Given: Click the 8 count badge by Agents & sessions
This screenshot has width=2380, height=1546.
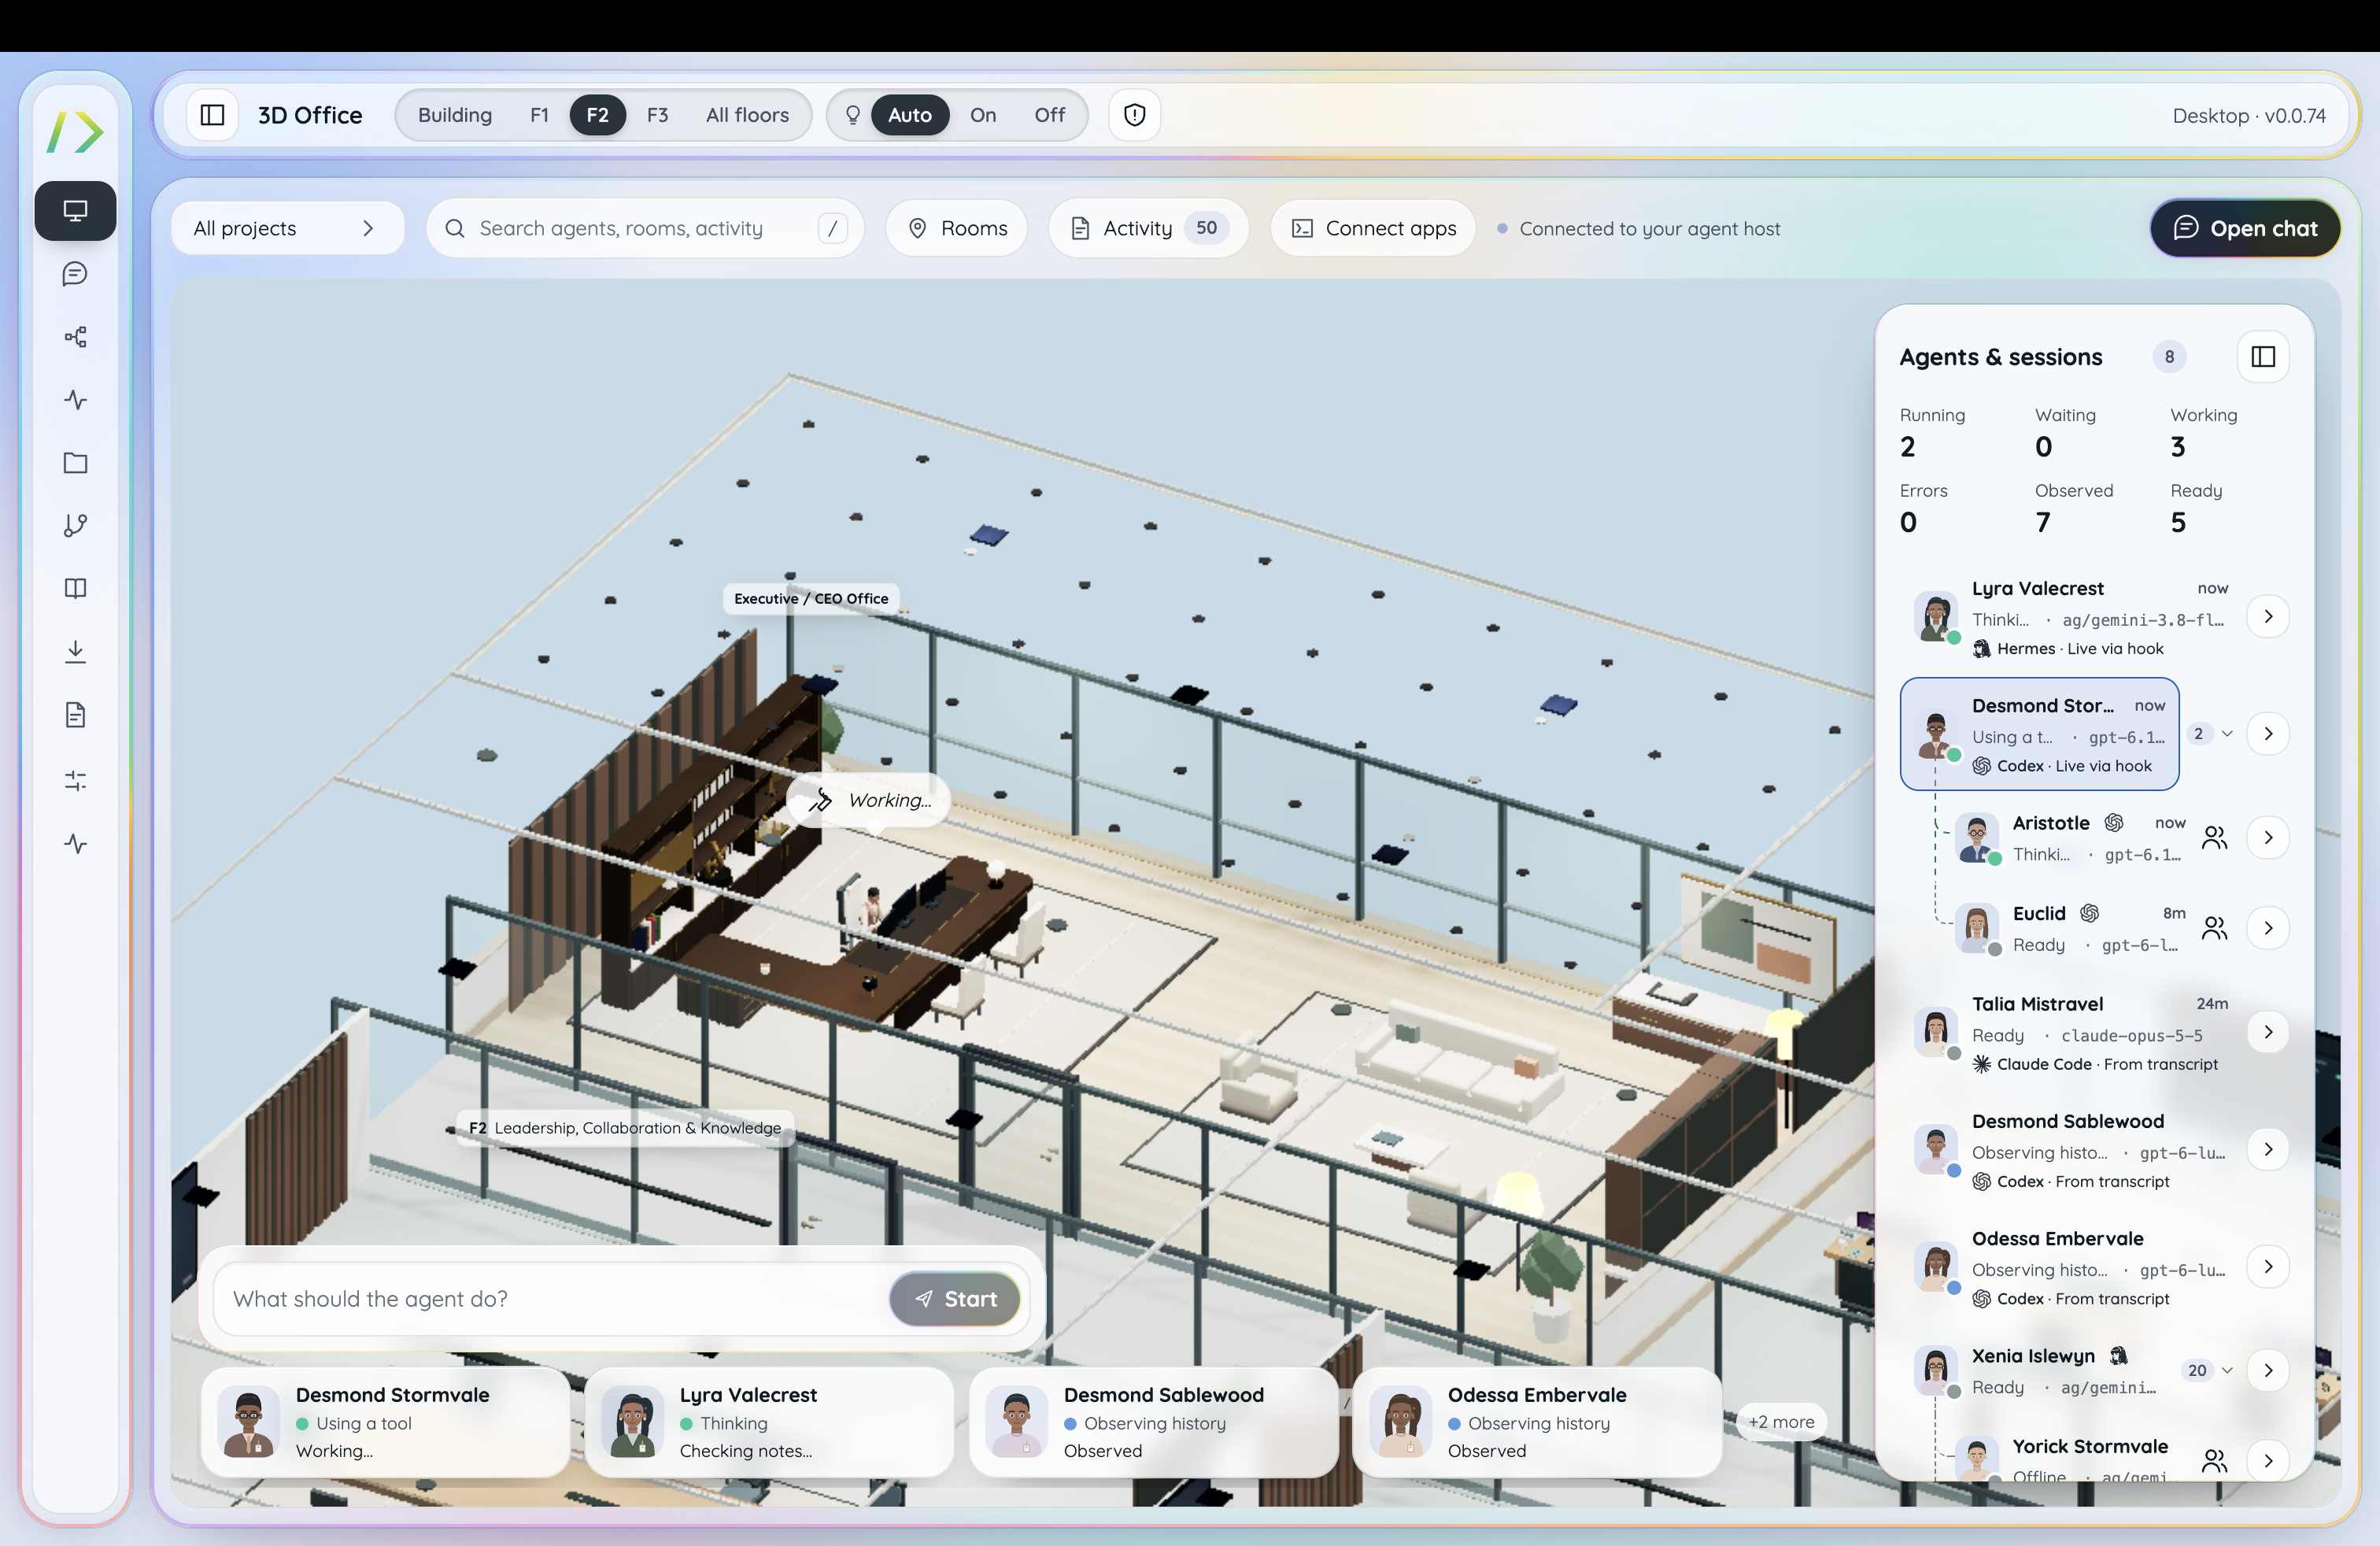Looking at the screenshot, I should click(x=2169, y=357).
